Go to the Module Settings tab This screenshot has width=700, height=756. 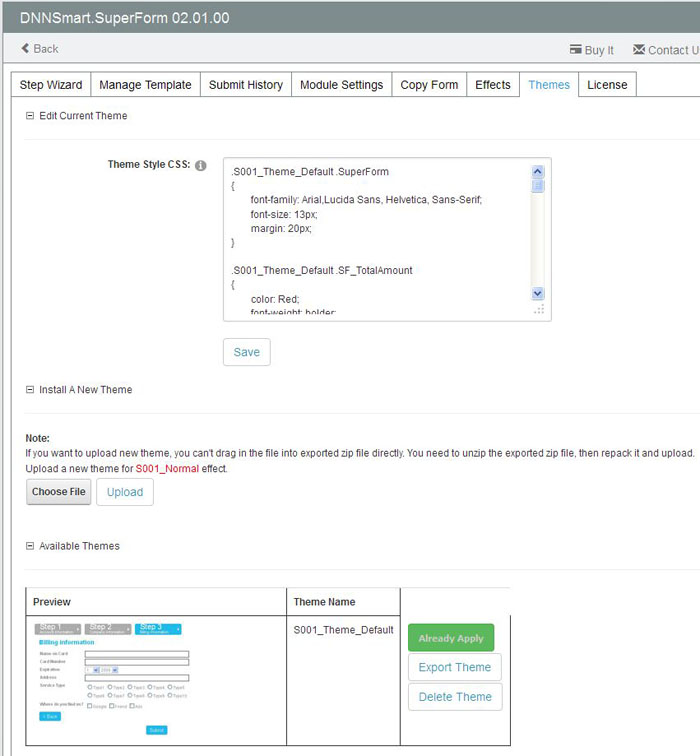342,85
